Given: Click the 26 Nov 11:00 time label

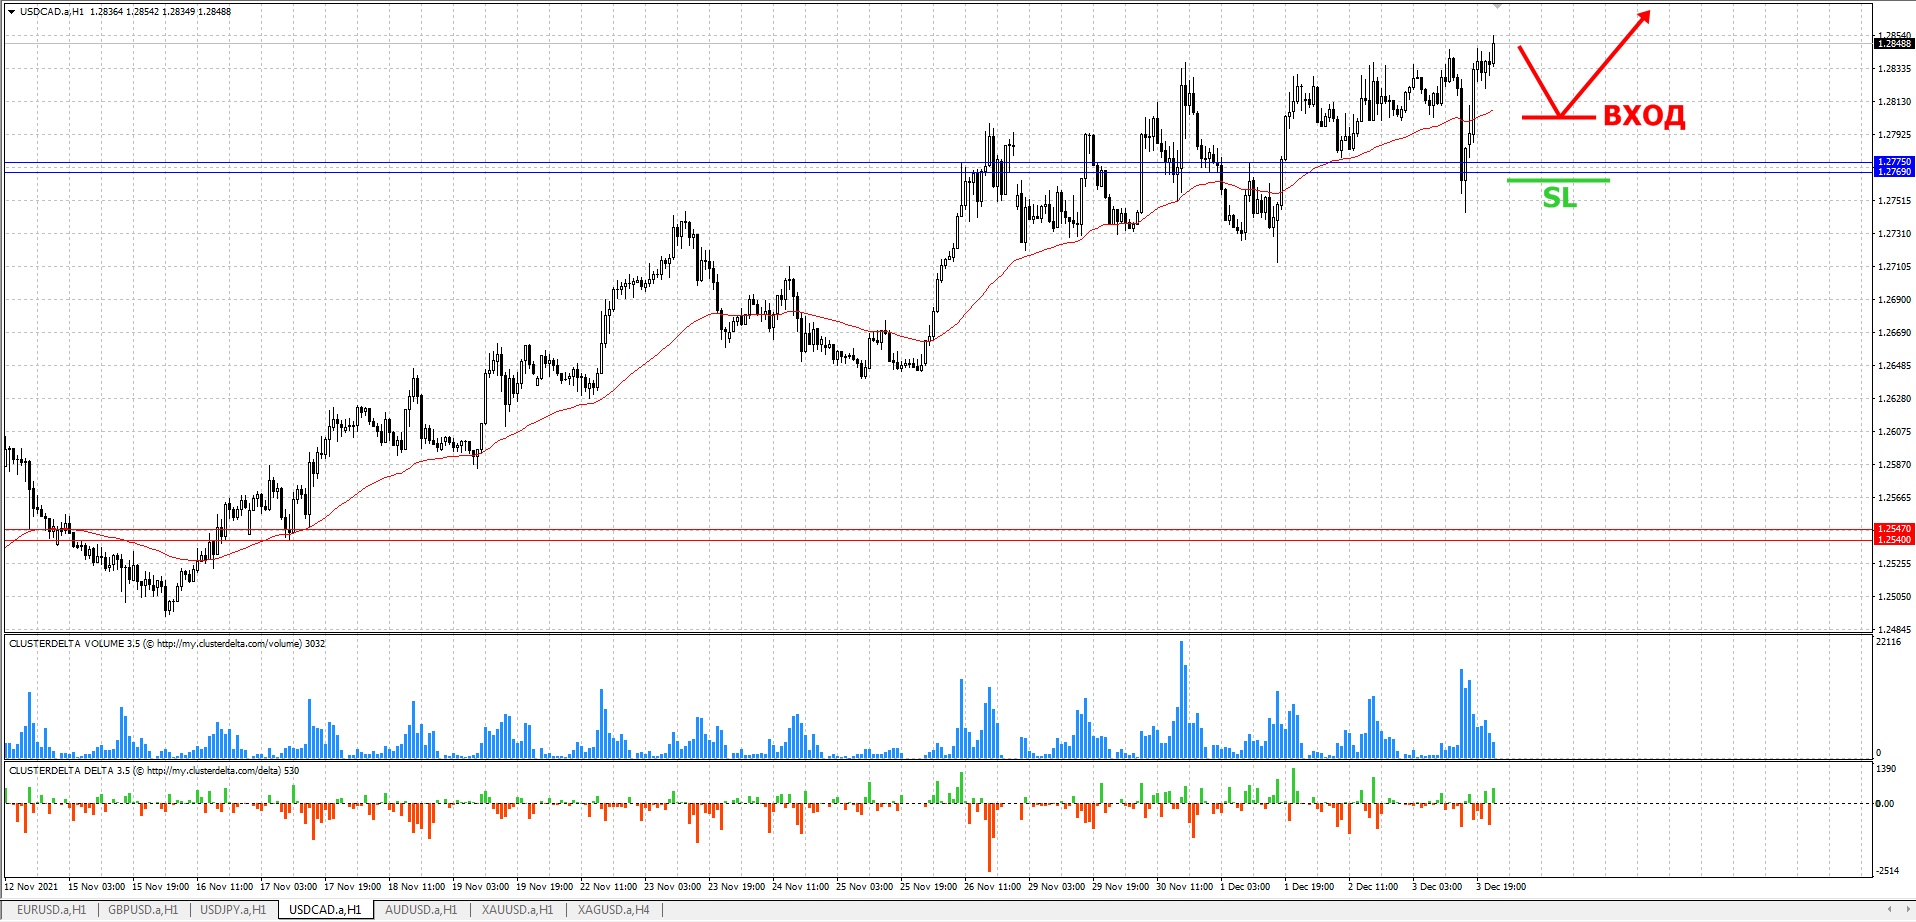Looking at the screenshot, I should 993,887.
